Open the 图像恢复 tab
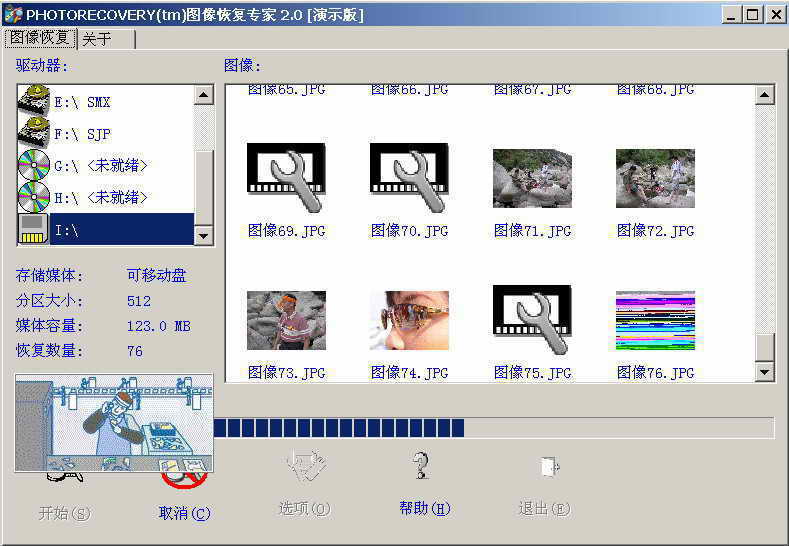Screen dimensions: 789x546 40,38
